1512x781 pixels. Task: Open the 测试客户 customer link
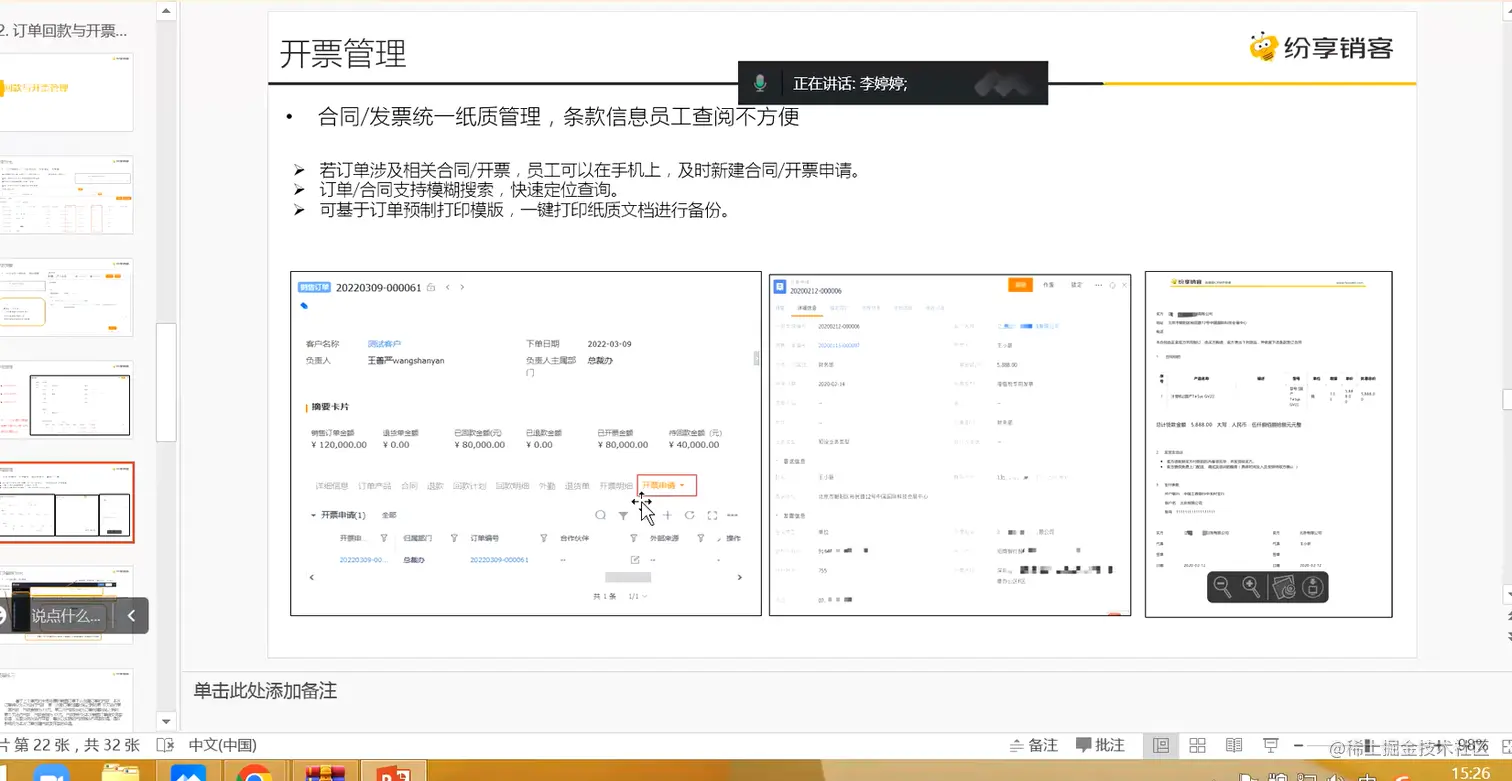click(384, 344)
